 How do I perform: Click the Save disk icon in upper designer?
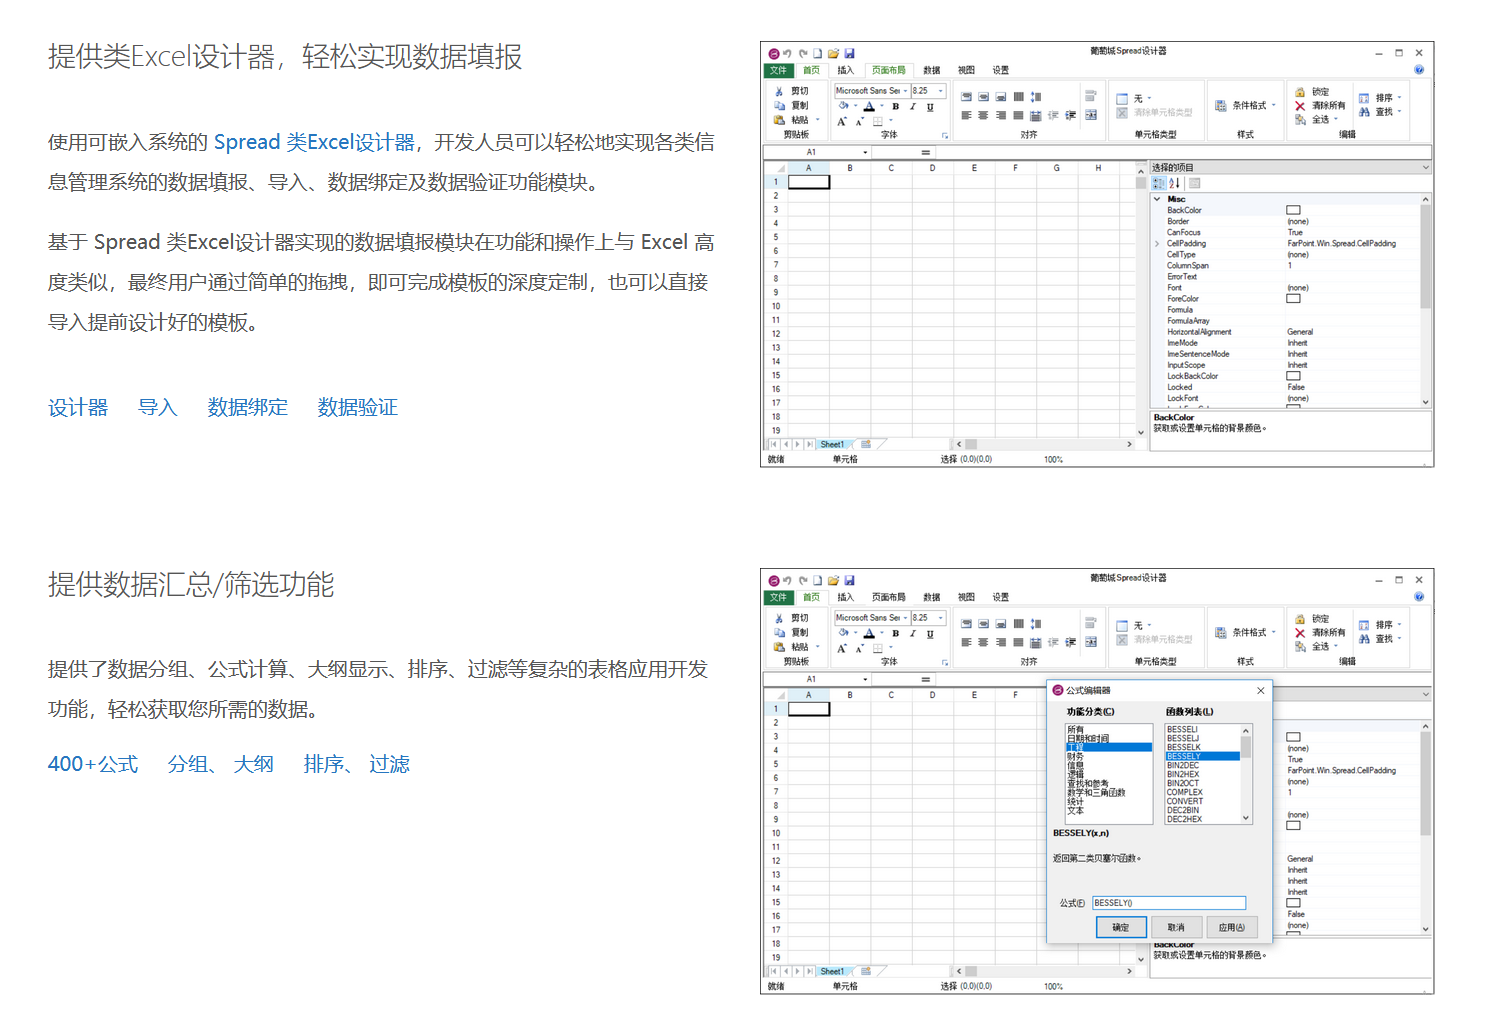pos(849,53)
